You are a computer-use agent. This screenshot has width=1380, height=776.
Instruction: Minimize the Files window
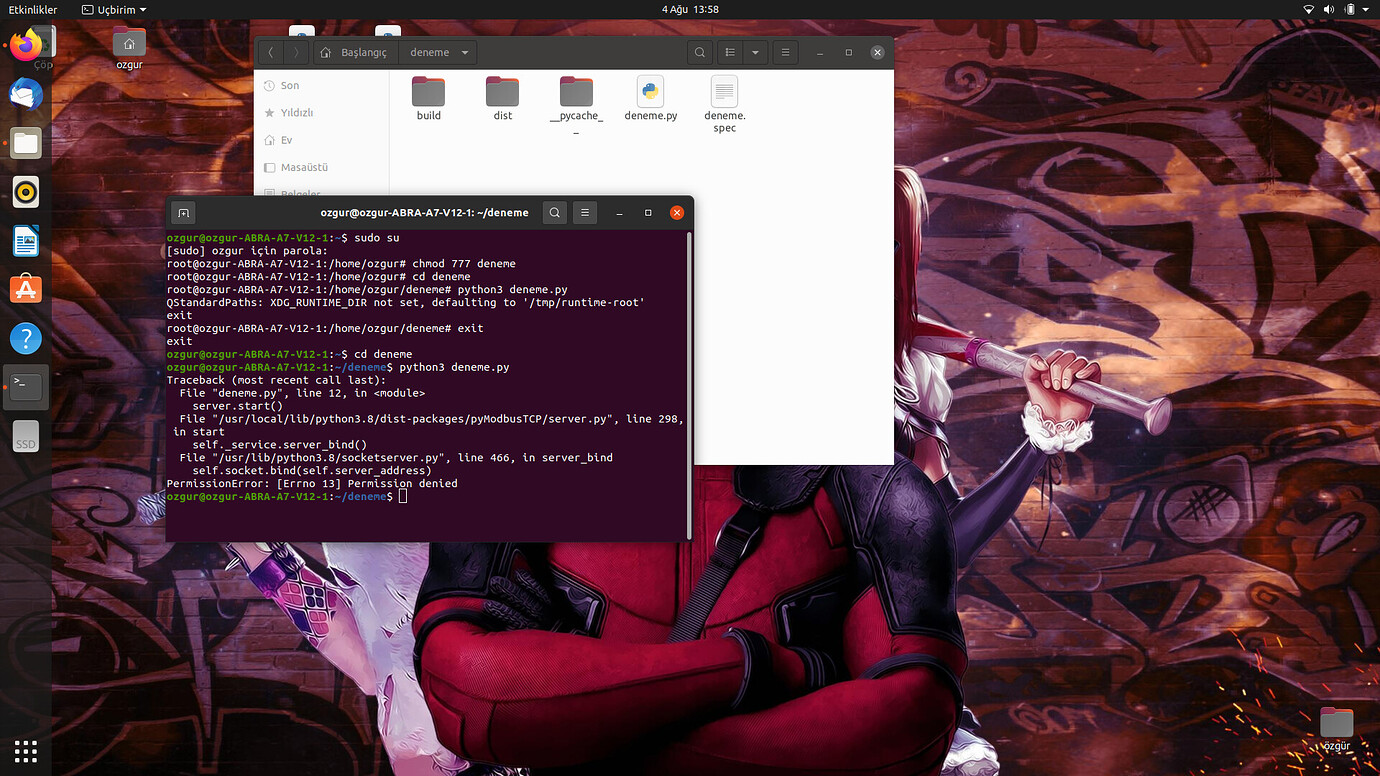coord(820,52)
